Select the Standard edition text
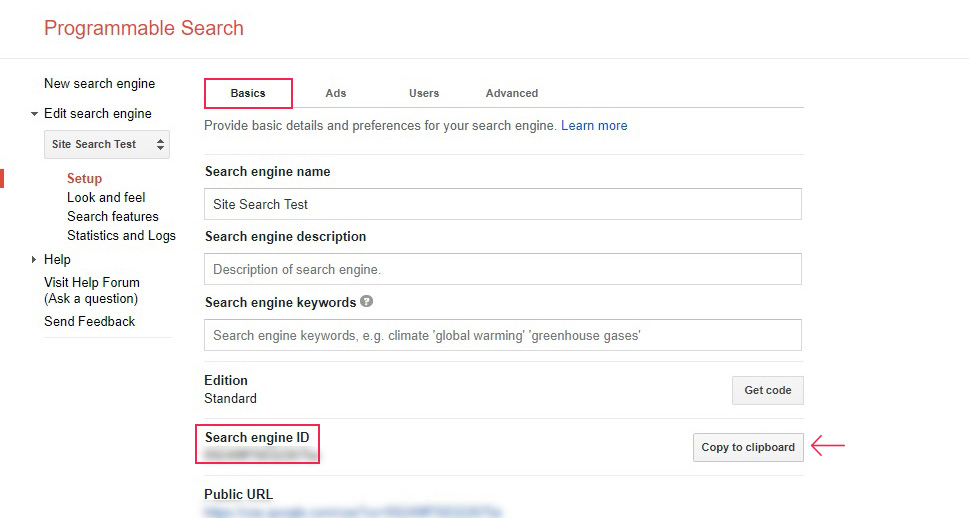Image resolution: width=969 pixels, height=518 pixels. point(231,399)
